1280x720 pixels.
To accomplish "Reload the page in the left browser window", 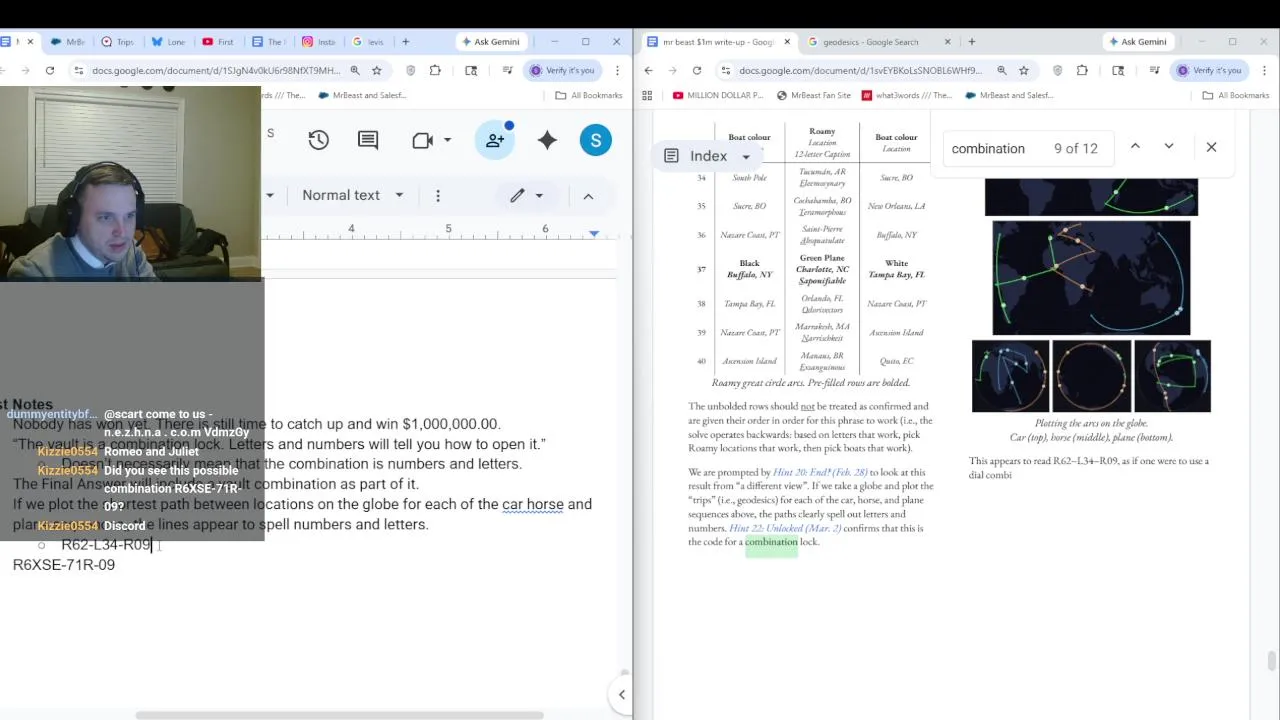I will coord(50,70).
